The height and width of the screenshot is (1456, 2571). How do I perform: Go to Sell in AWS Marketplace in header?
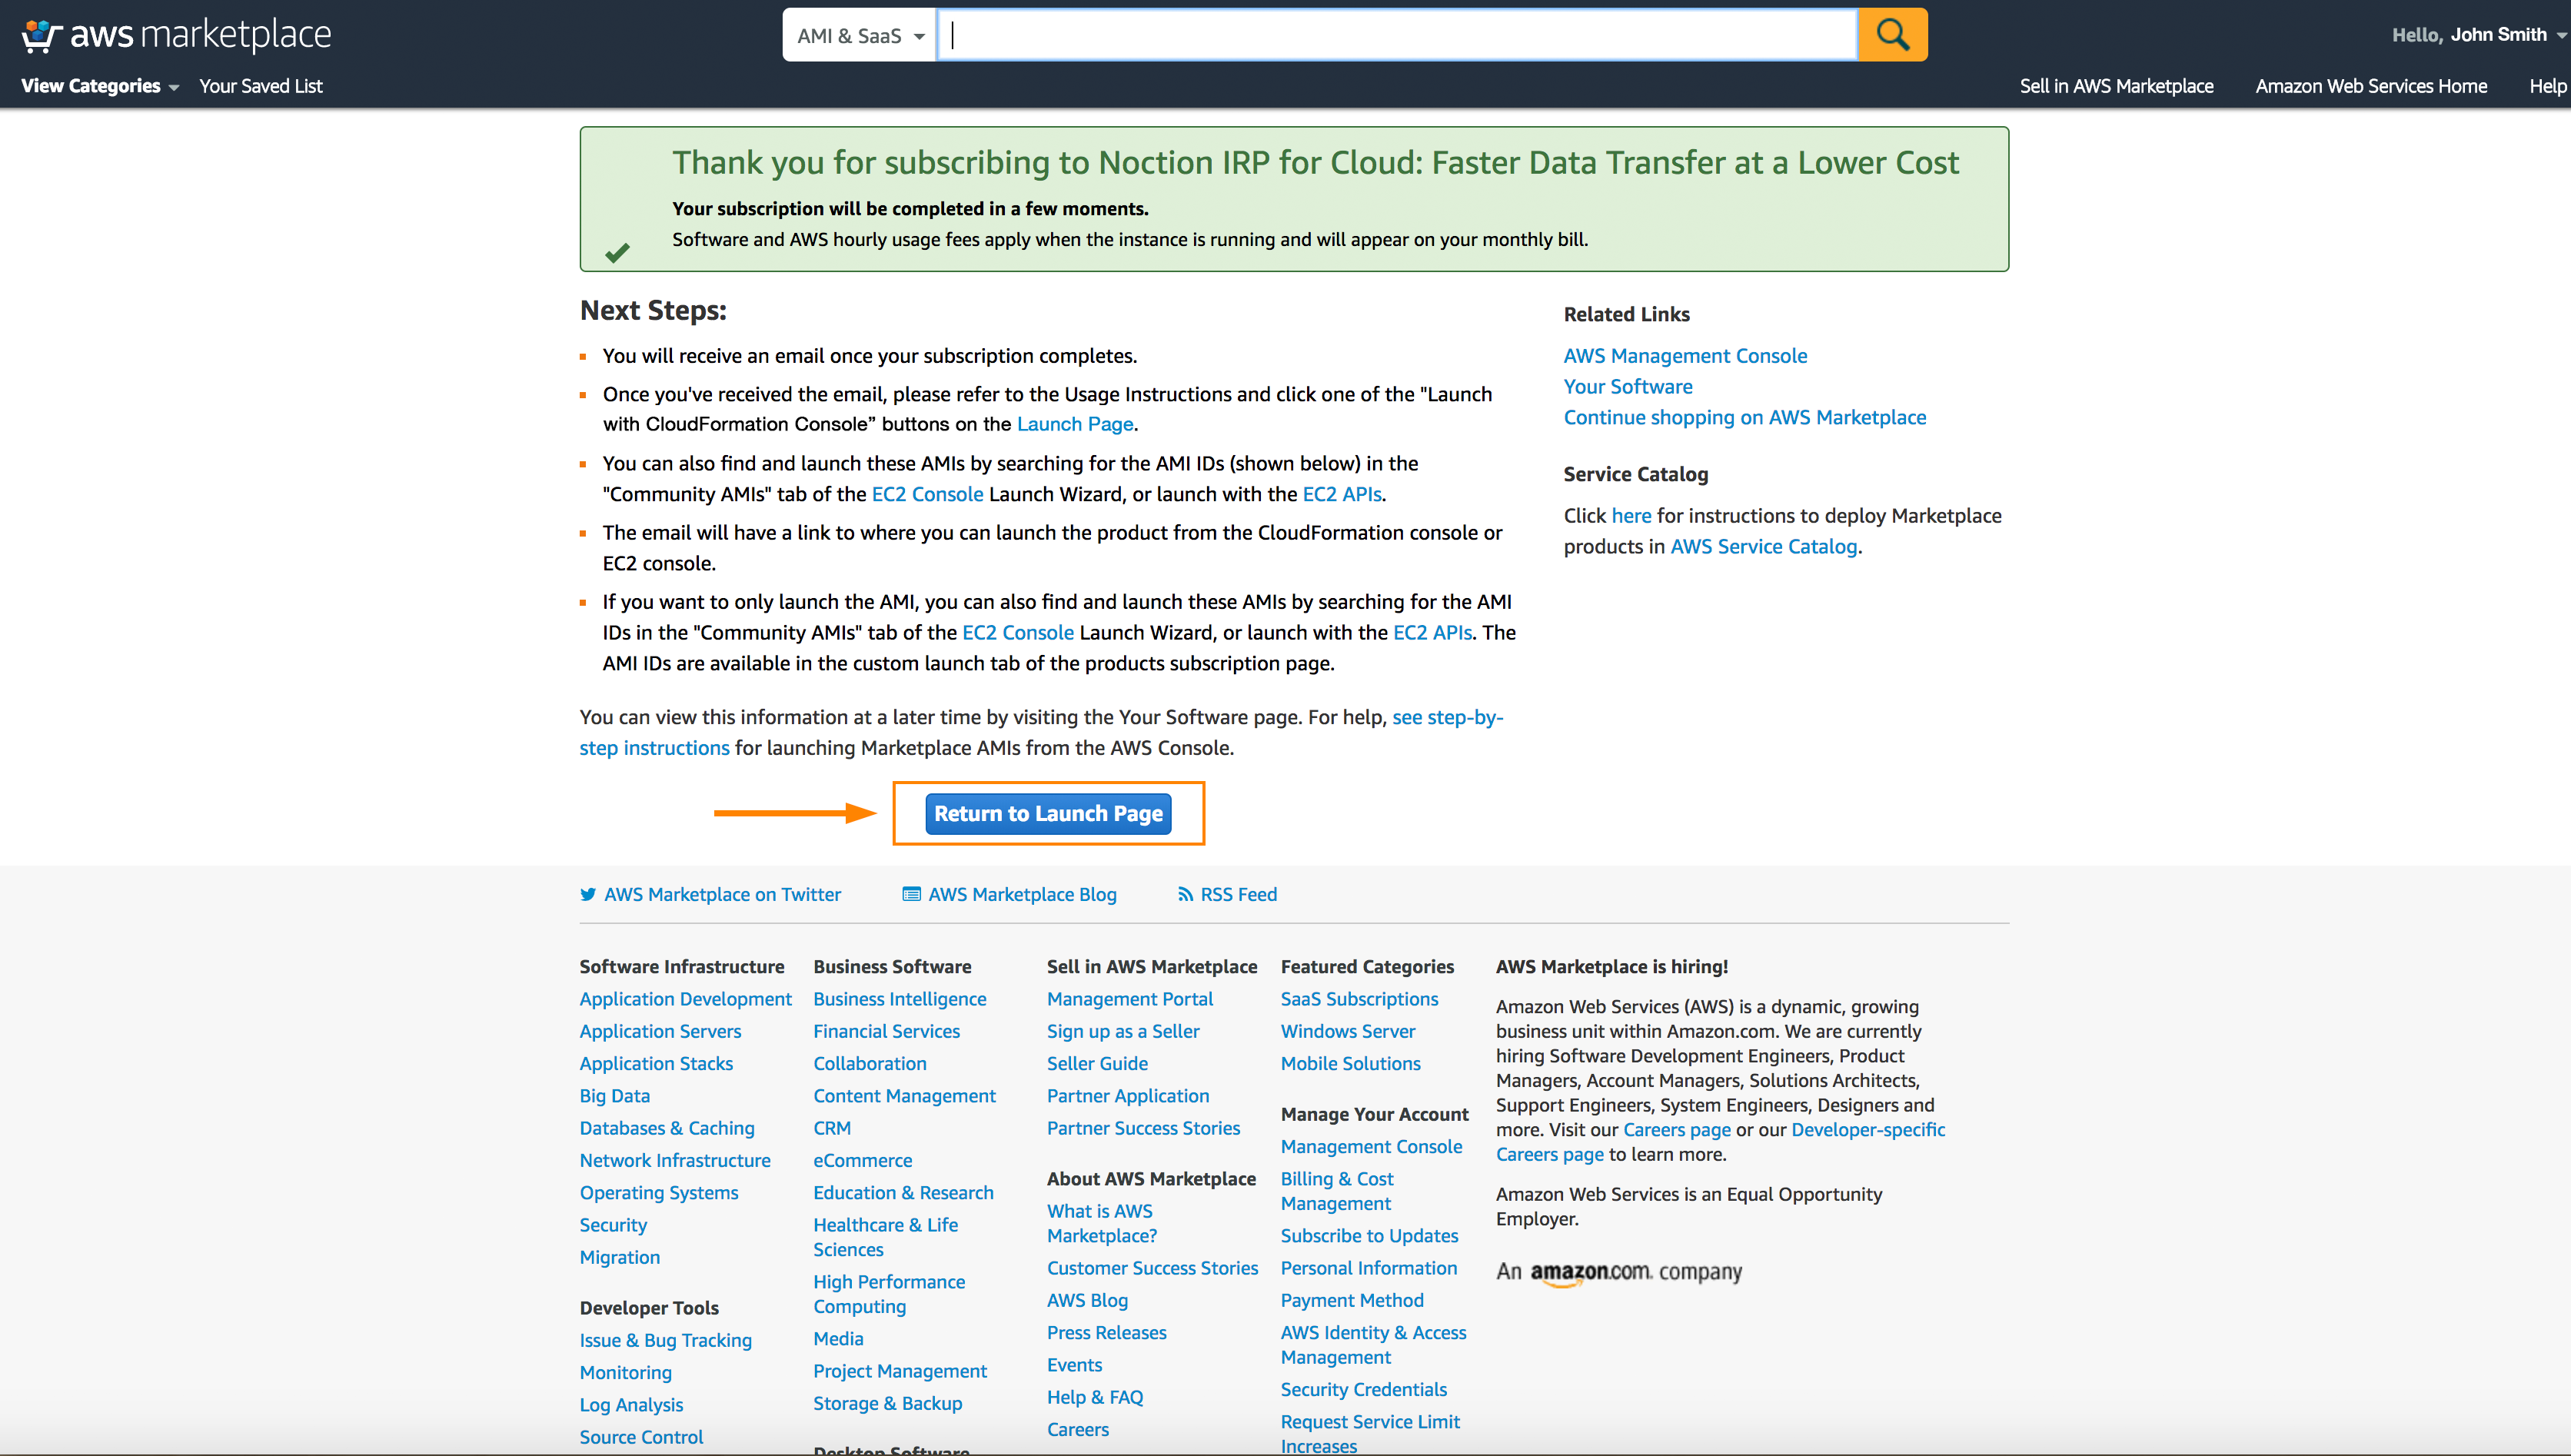coord(2116,86)
